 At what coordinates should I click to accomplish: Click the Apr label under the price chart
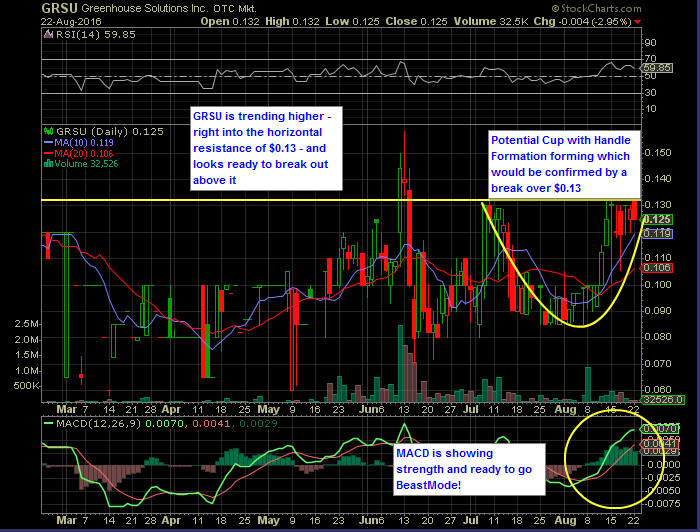tap(171, 409)
